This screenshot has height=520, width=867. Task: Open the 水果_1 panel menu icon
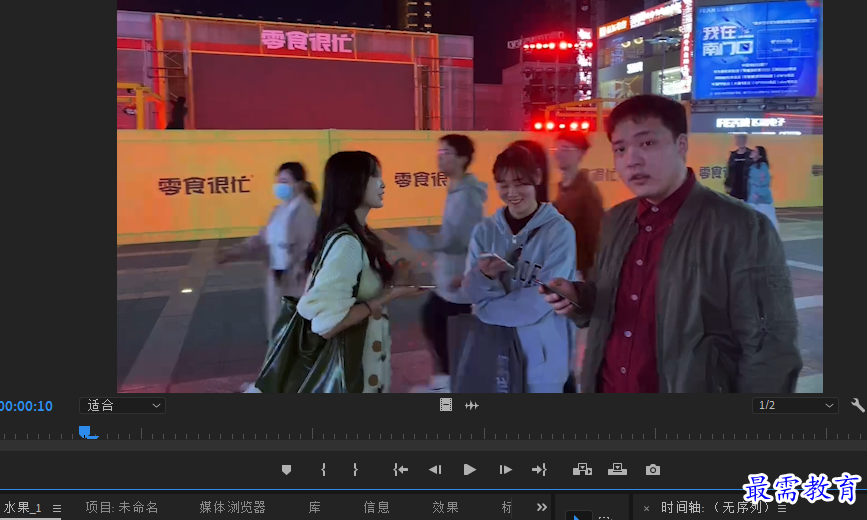(57, 508)
